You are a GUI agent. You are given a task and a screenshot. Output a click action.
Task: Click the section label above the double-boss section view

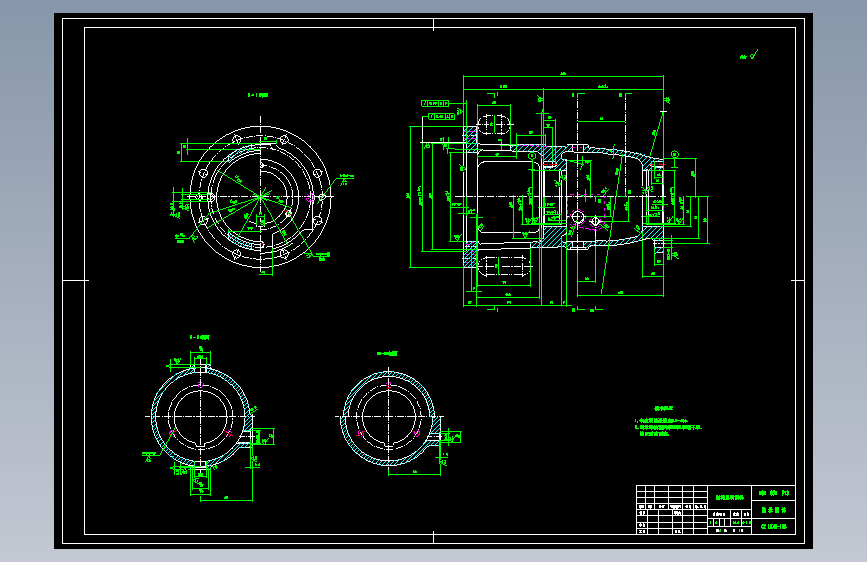pyautogui.click(x=200, y=337)
